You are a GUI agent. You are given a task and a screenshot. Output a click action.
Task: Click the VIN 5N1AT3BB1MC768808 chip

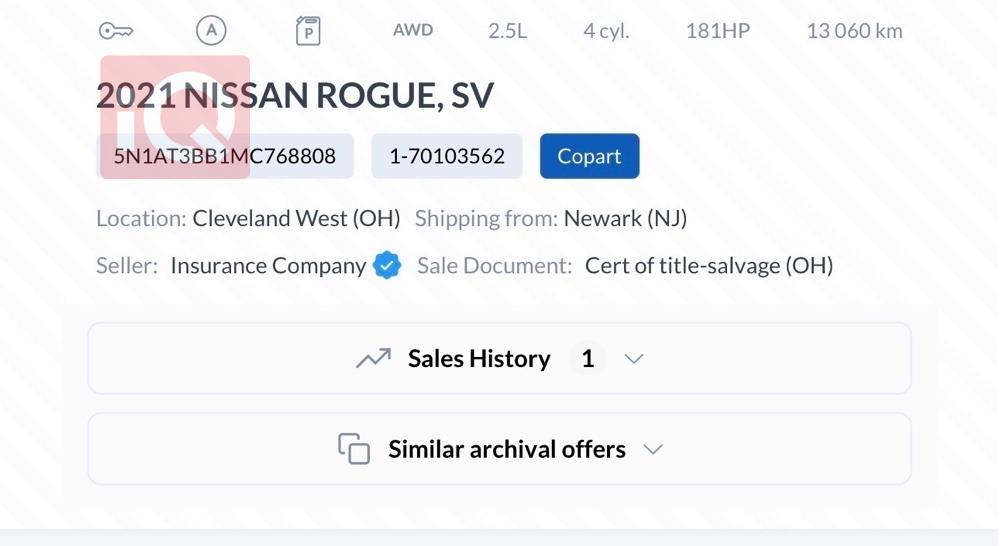point(225,157)
